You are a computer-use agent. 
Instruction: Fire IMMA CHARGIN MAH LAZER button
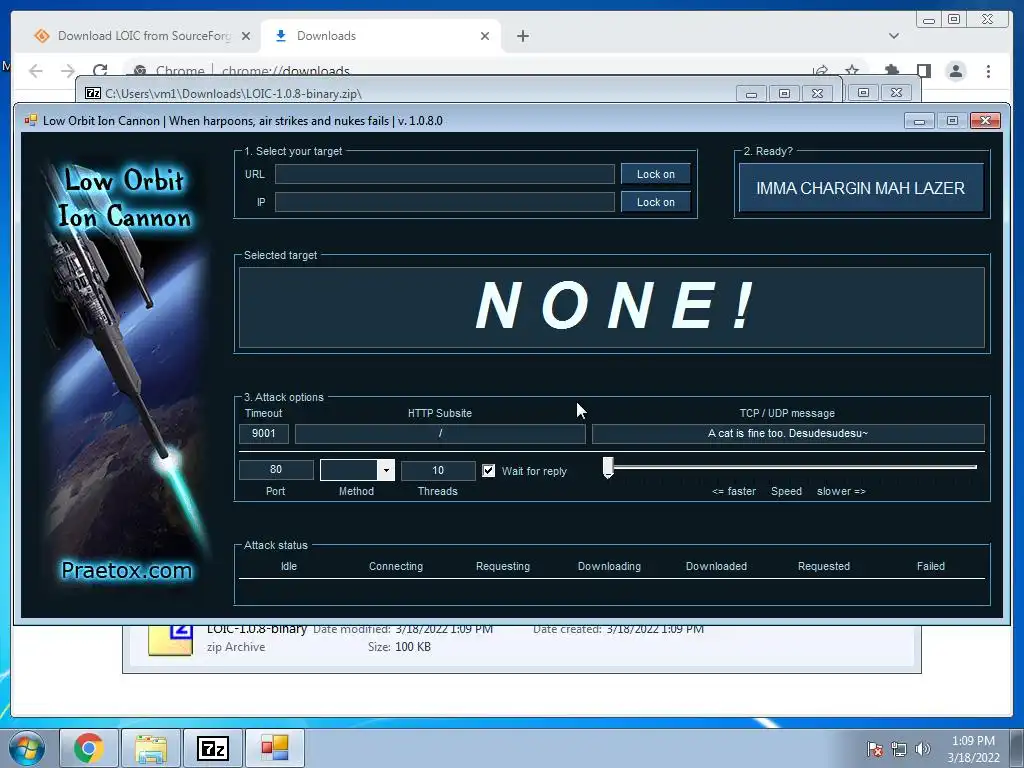(x=861, y=188)
